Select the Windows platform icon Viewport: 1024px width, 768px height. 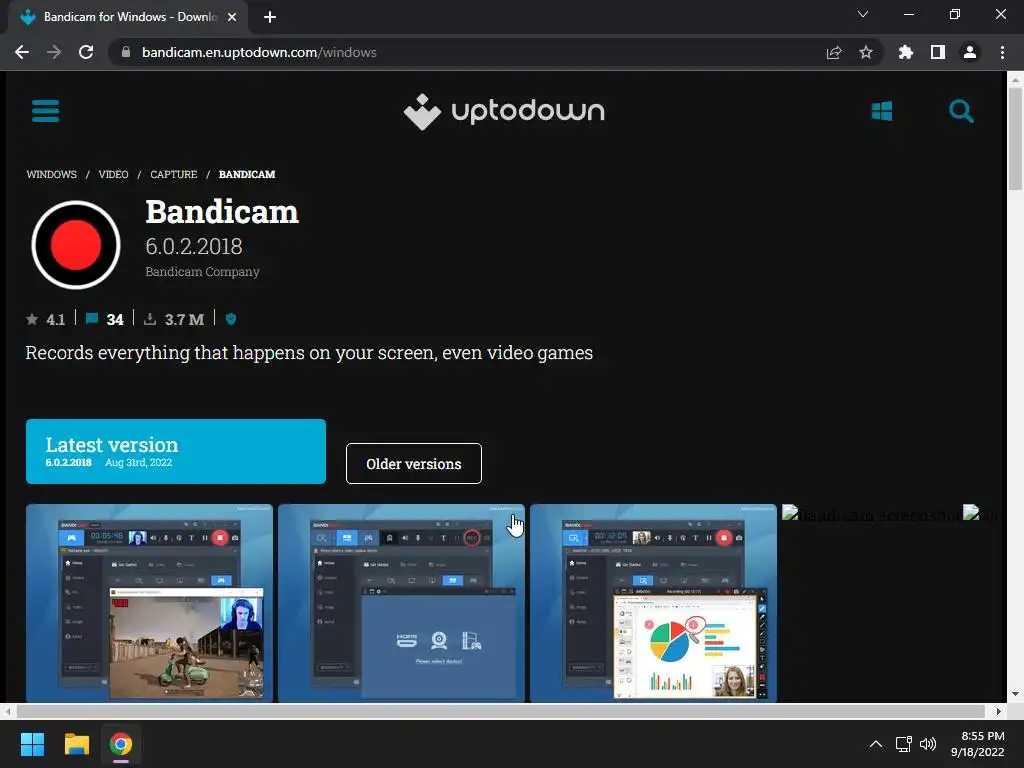click(882, 111)
